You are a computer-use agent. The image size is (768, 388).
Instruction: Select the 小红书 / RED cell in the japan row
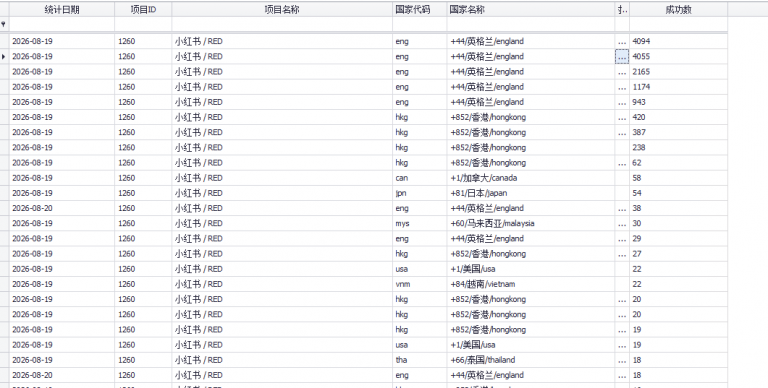click(282, 194)
